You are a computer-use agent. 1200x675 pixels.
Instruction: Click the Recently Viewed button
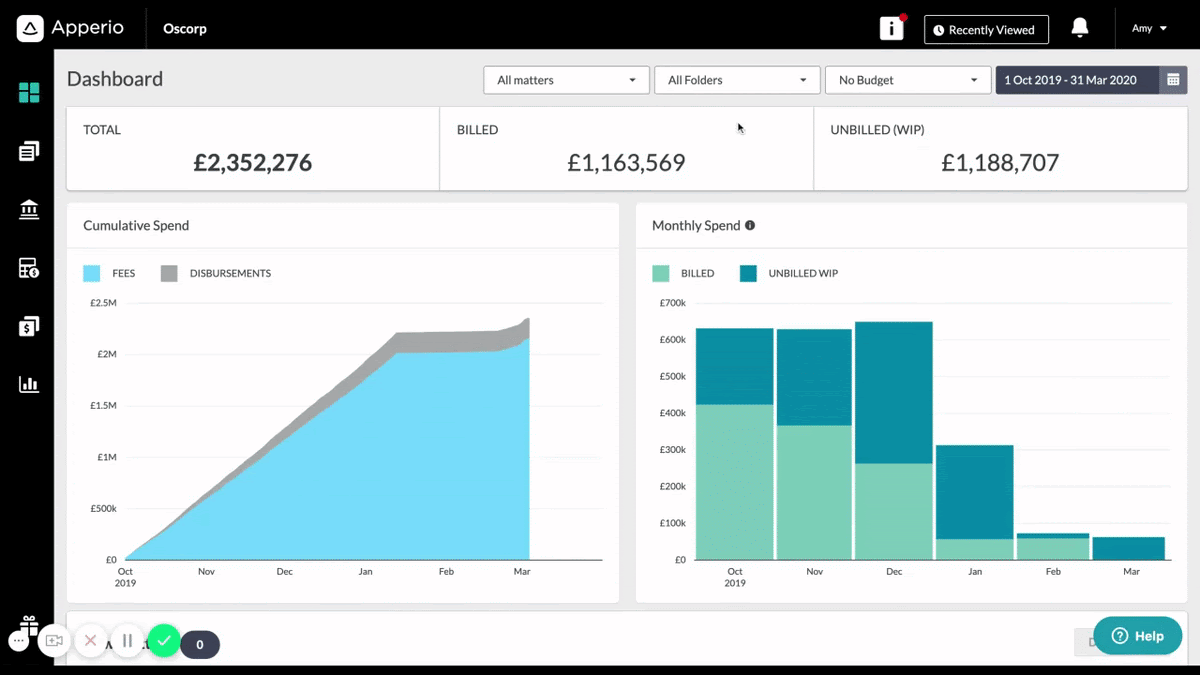point(986,30)
